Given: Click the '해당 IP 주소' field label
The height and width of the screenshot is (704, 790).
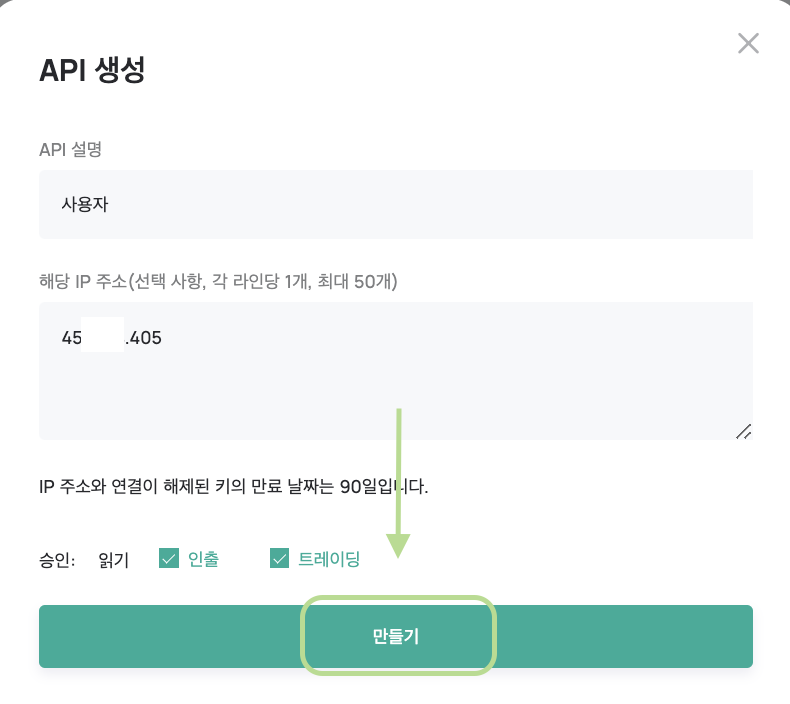Looking at the screenshot, I should pyautogui.click(x=218, y=282).
